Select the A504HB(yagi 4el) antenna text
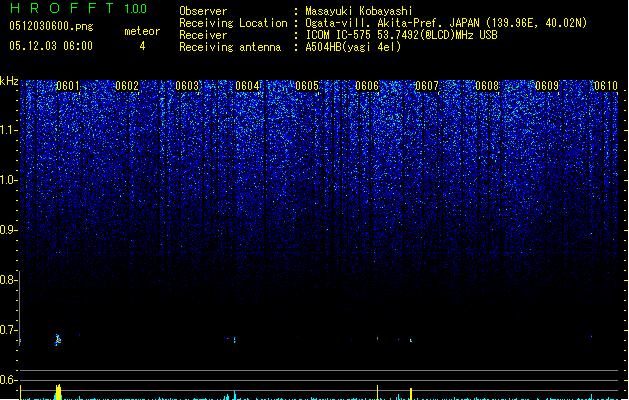The height and width of the screenshot is (400, 629). [x=353, y=47]
